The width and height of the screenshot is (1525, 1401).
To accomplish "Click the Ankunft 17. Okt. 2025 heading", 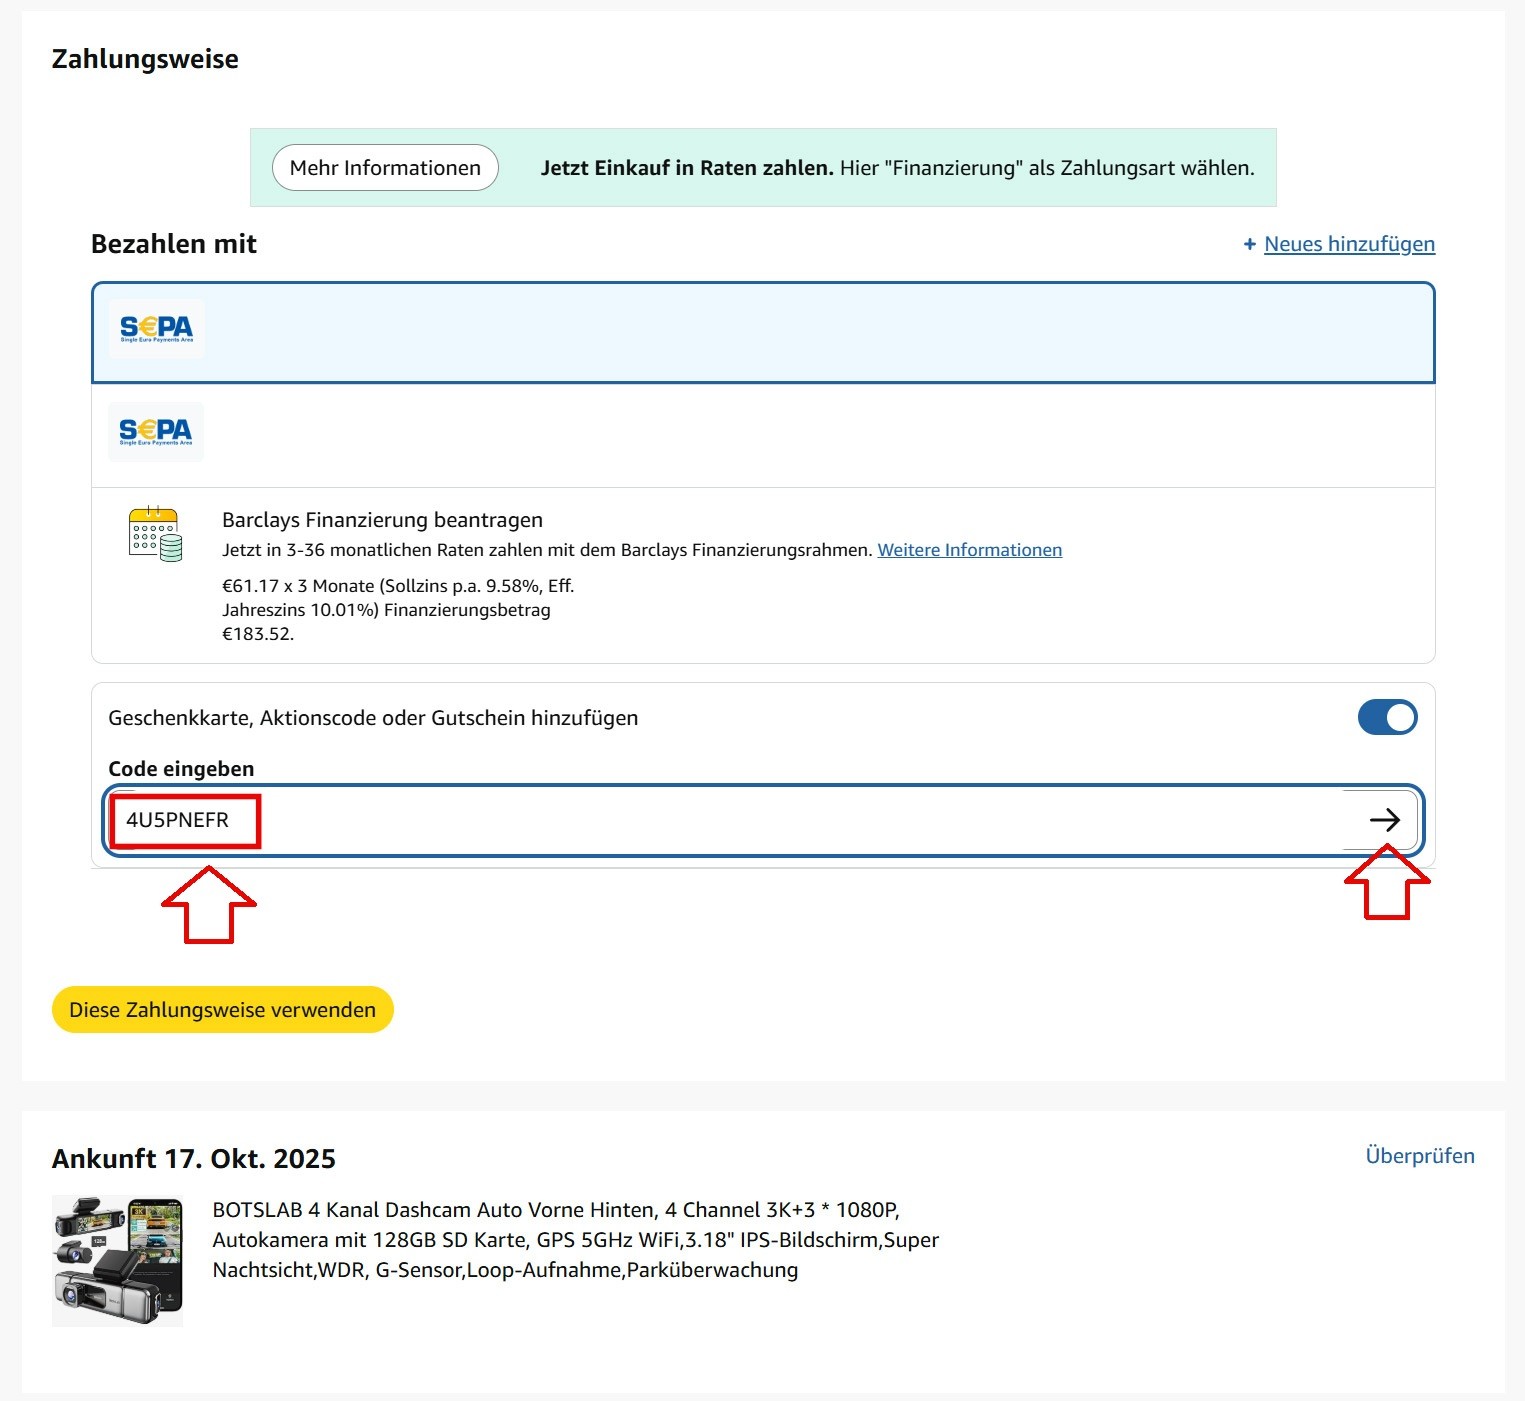I will [194, 1159].
